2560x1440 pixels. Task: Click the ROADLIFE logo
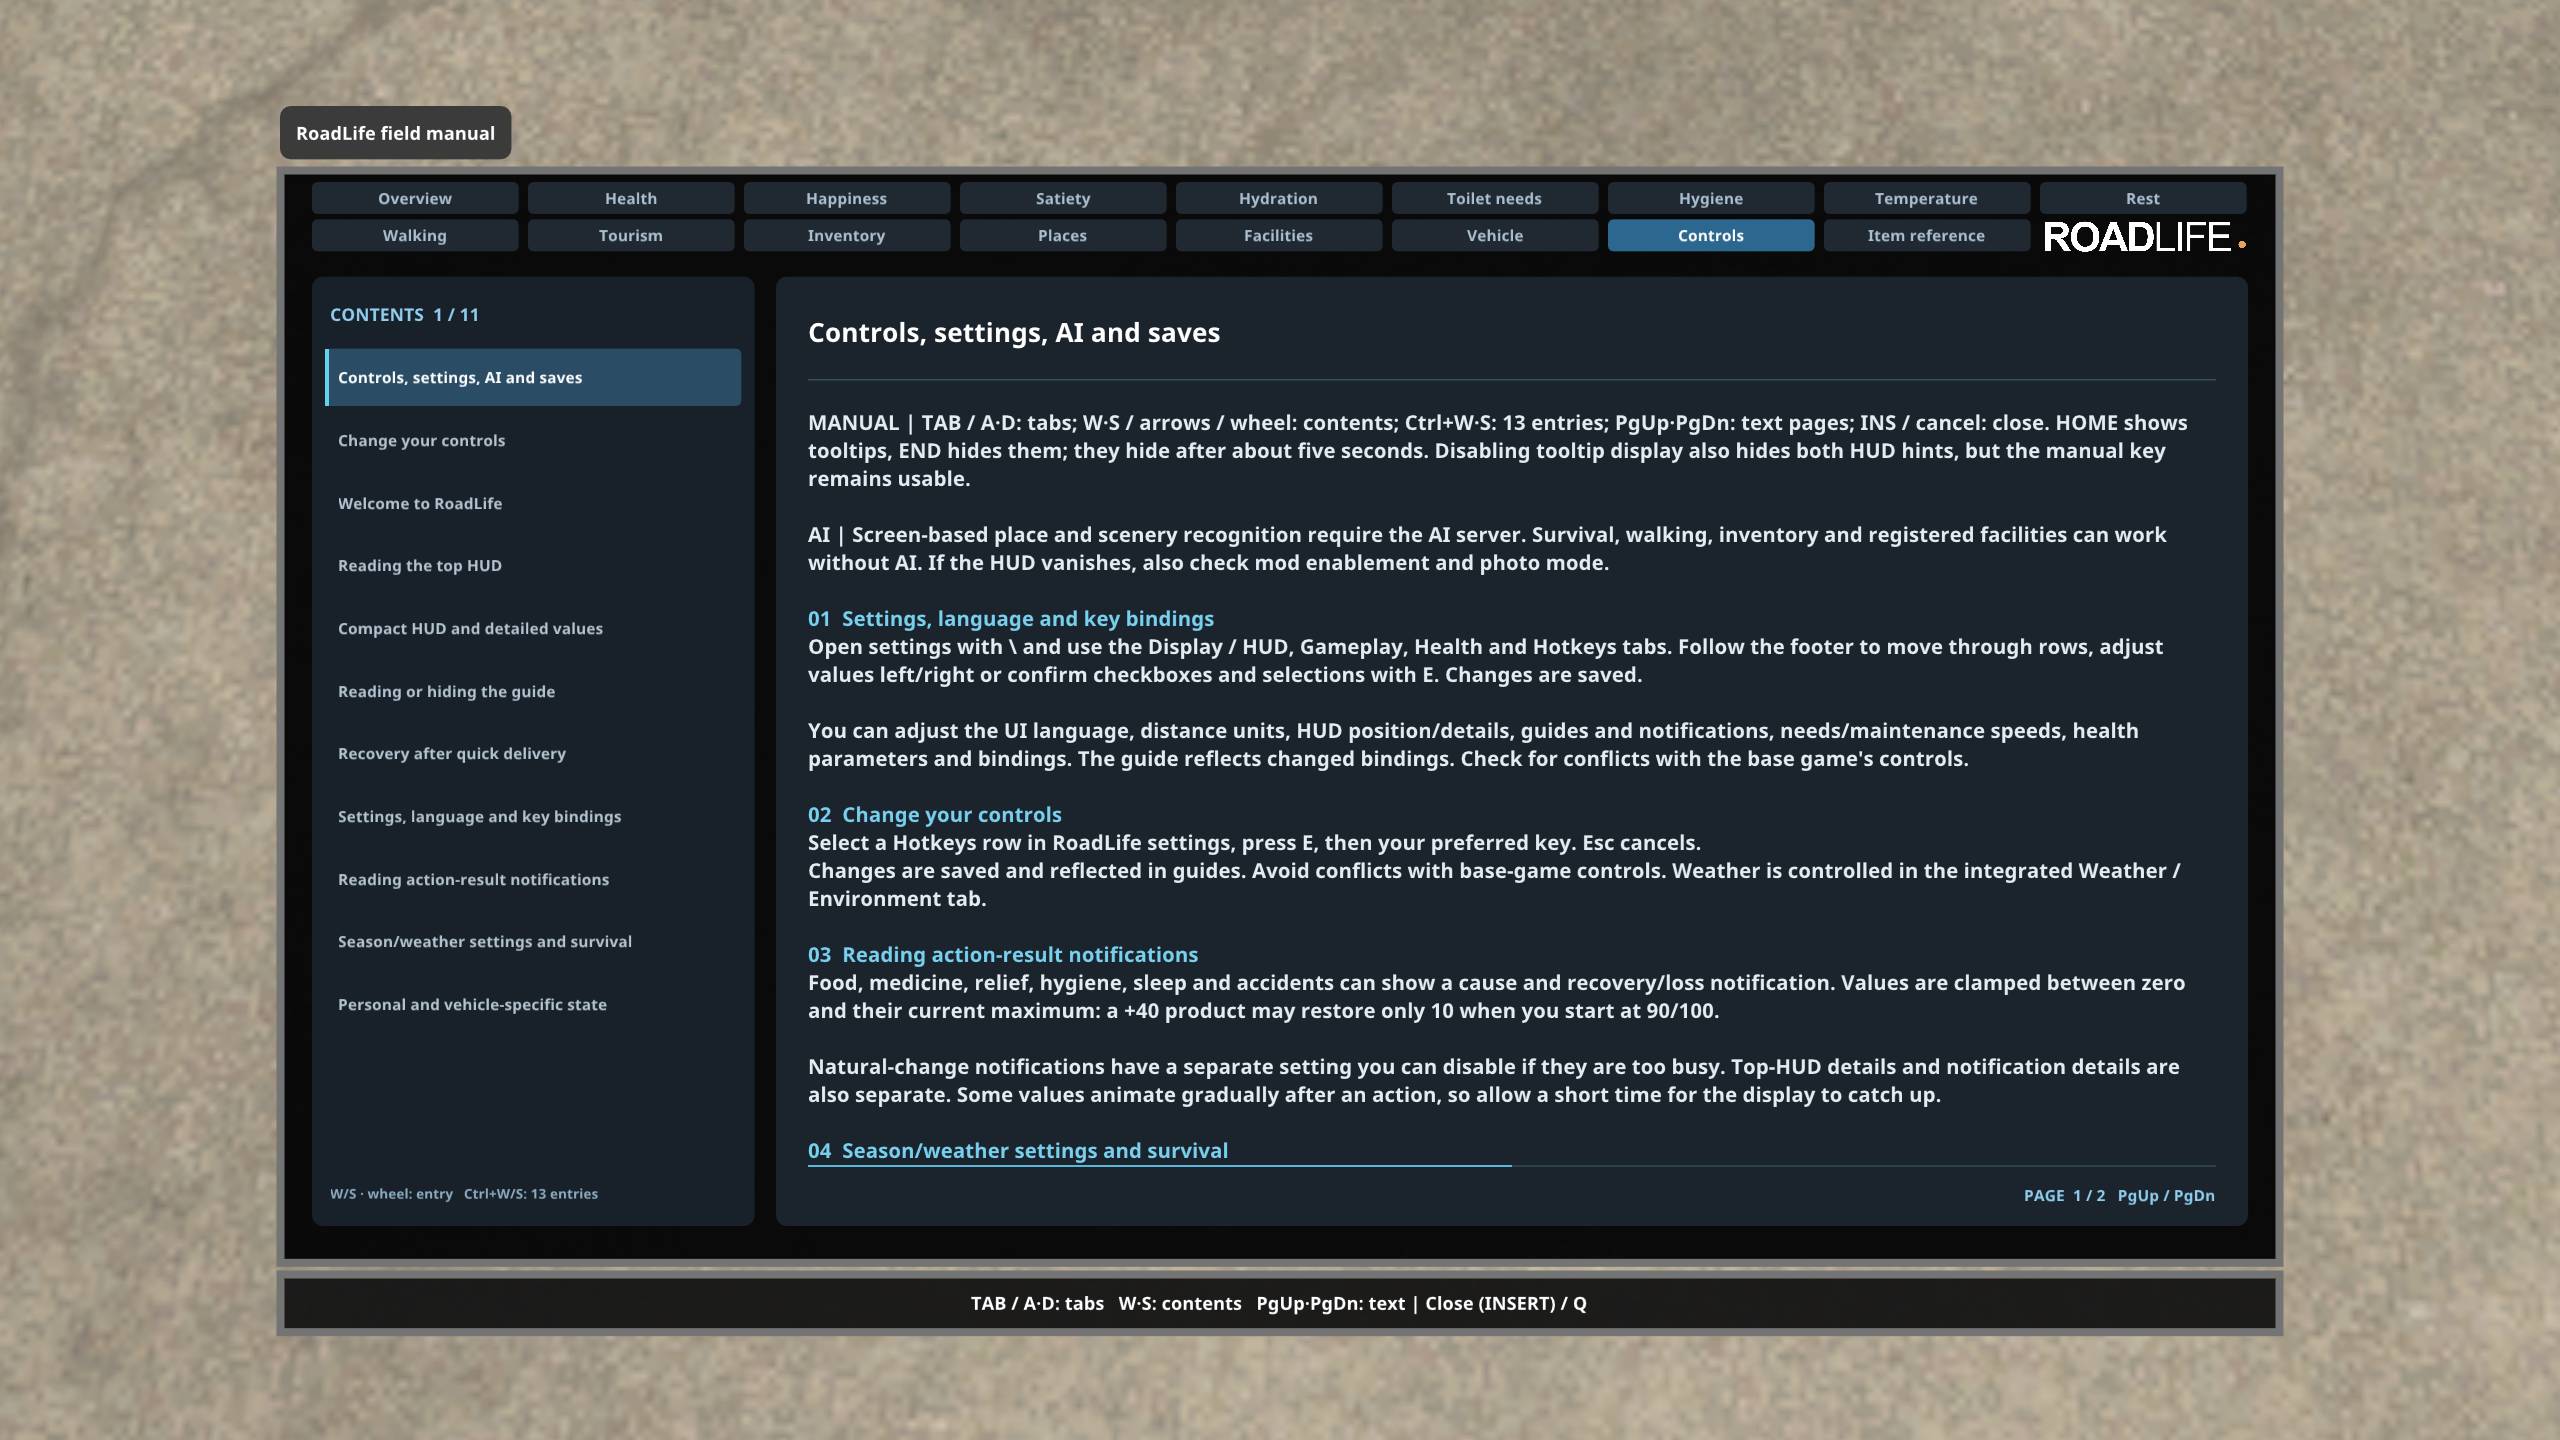pyautogui.click(x=2144, y=237)
